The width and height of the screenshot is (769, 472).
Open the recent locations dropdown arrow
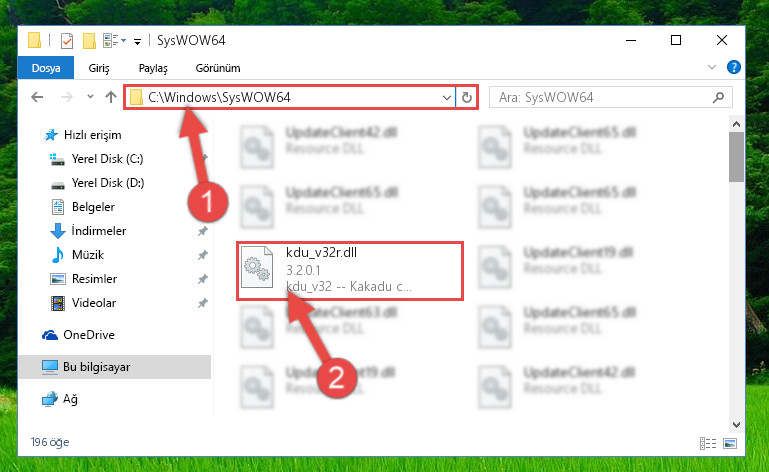90,97
